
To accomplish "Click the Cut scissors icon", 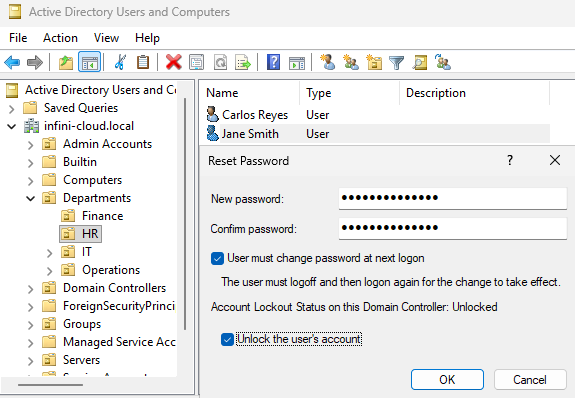I will (120, 62).
